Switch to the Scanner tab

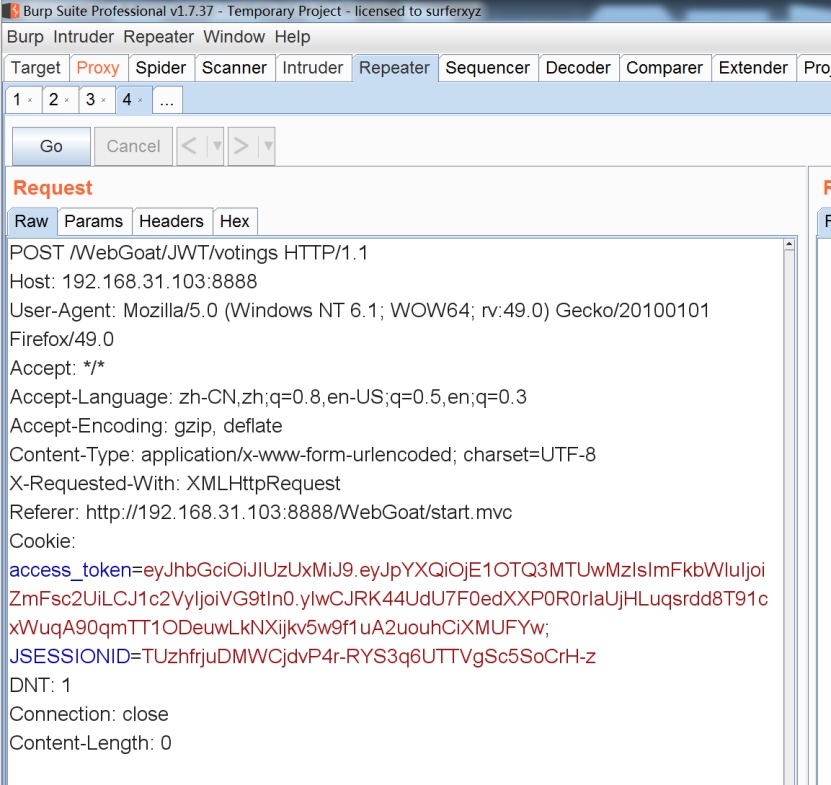point(234,68)
